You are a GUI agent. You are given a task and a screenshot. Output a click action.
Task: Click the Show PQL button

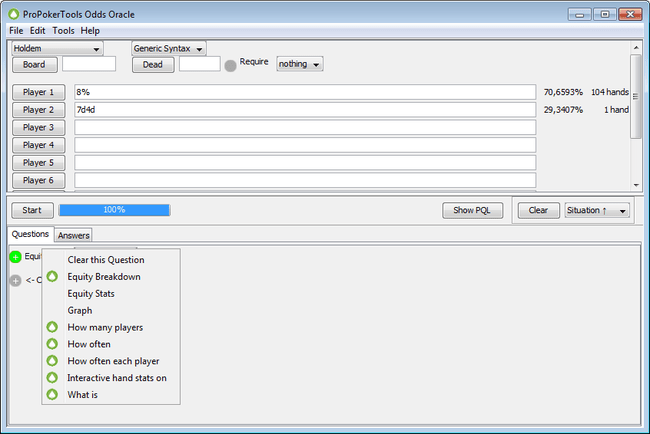click(x=473, y=210)
